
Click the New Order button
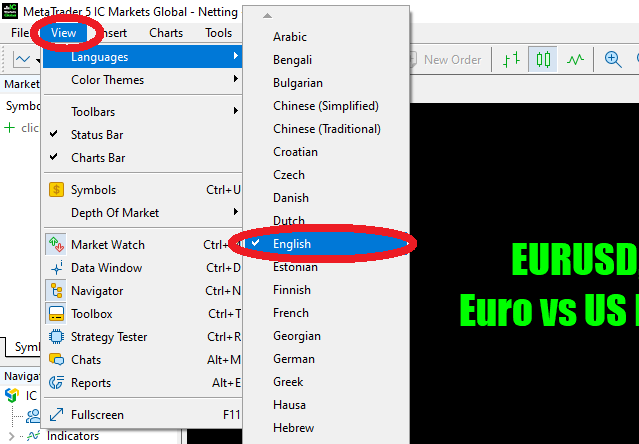pyautogui.click(x=452, y=59)
